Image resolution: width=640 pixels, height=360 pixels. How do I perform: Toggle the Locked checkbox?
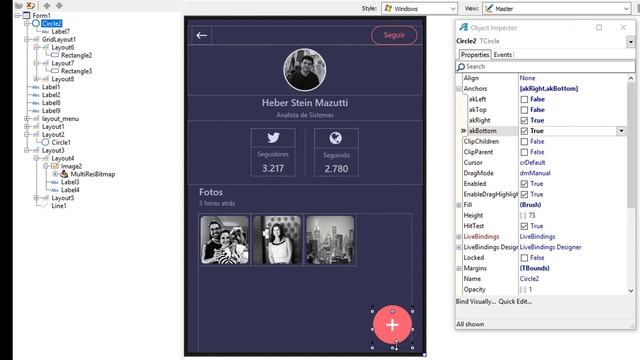tap(524, 258)
